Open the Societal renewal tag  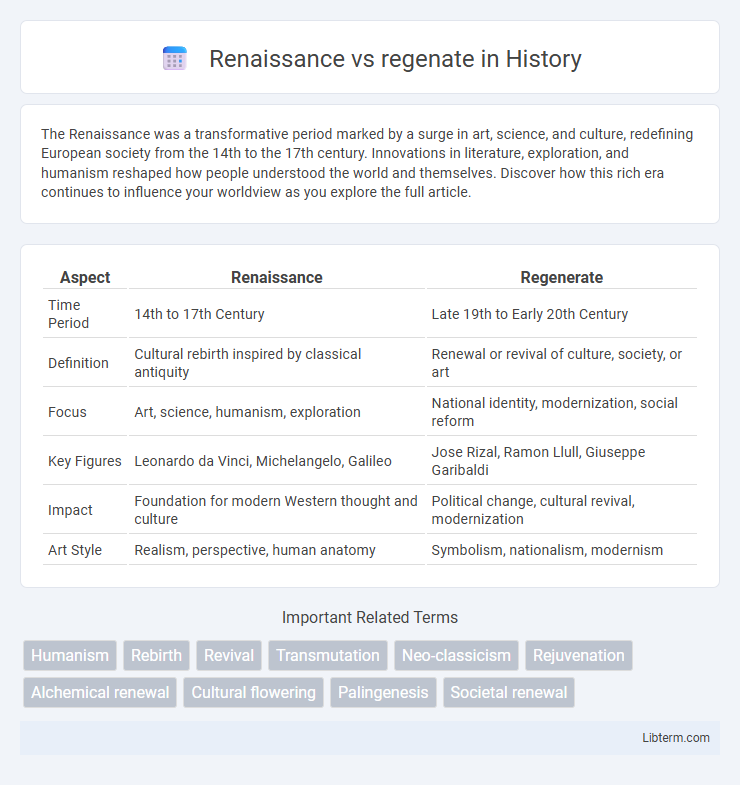[x=509, y=692]
